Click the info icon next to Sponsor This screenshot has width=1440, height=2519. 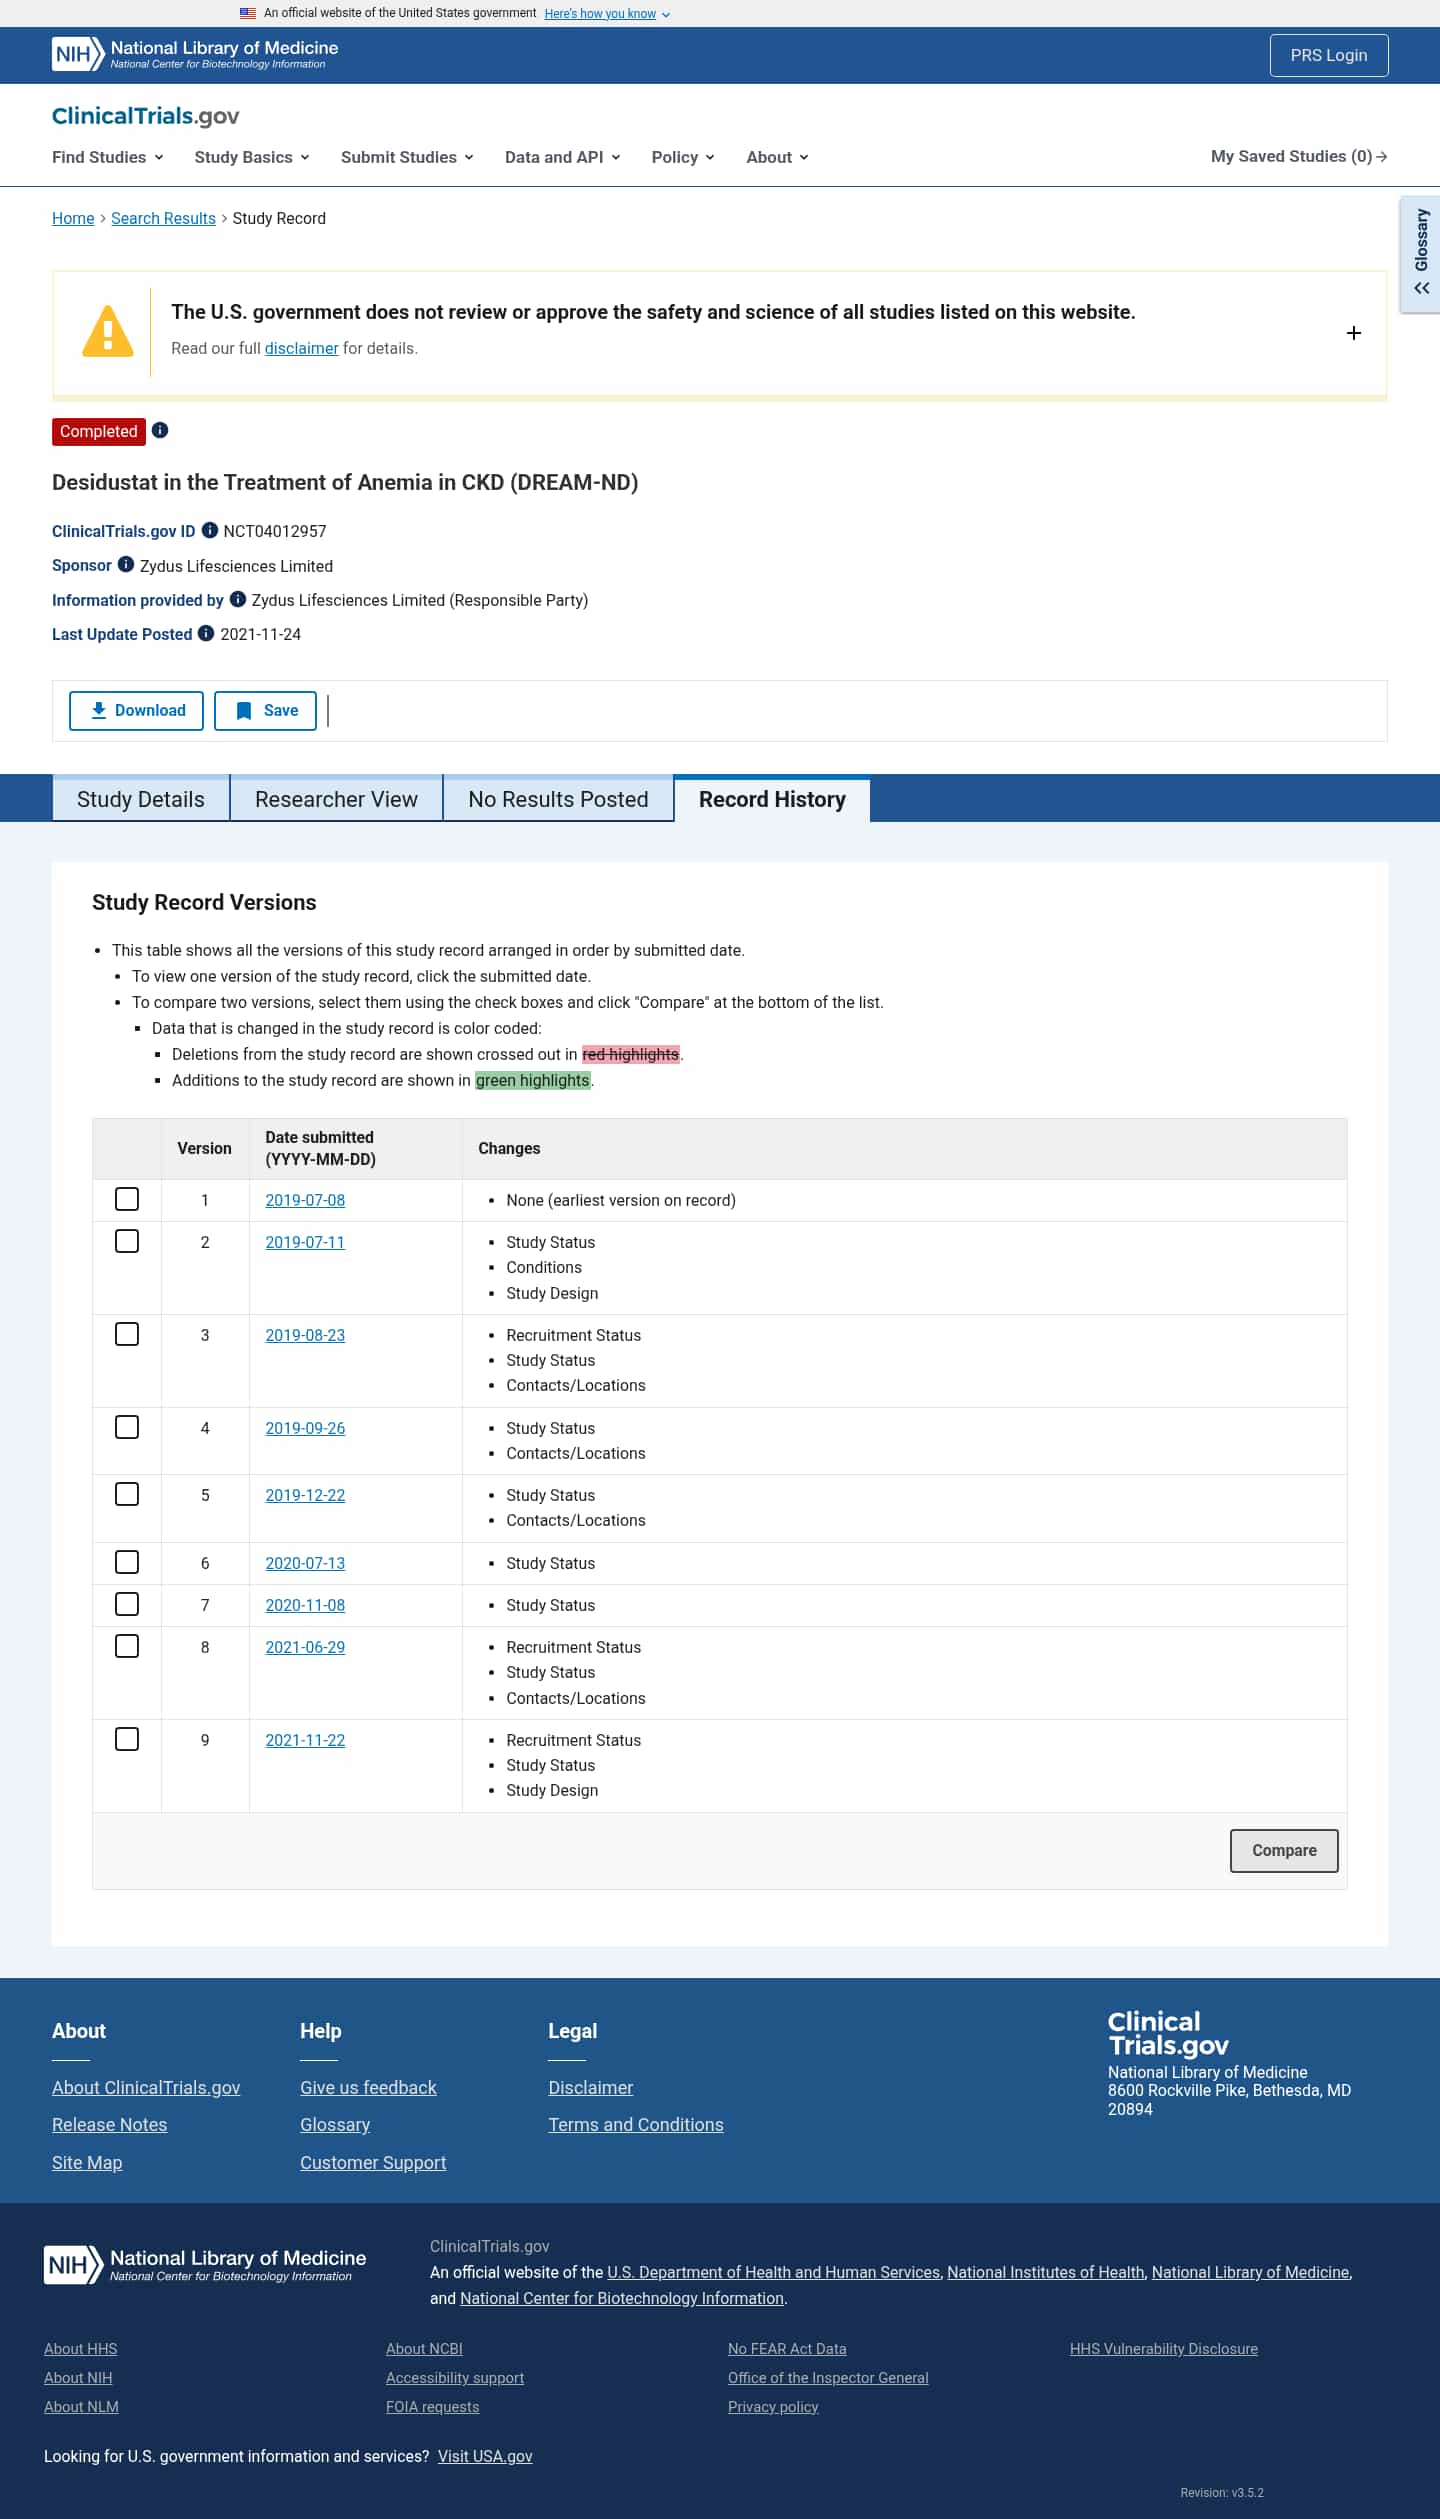[126, 564]
